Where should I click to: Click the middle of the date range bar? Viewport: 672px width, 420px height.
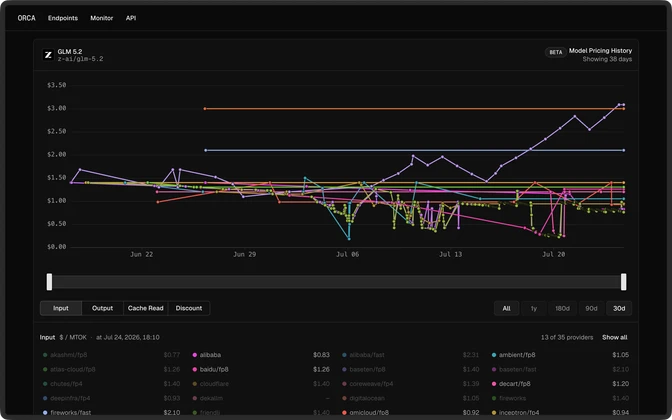point(336,282)
